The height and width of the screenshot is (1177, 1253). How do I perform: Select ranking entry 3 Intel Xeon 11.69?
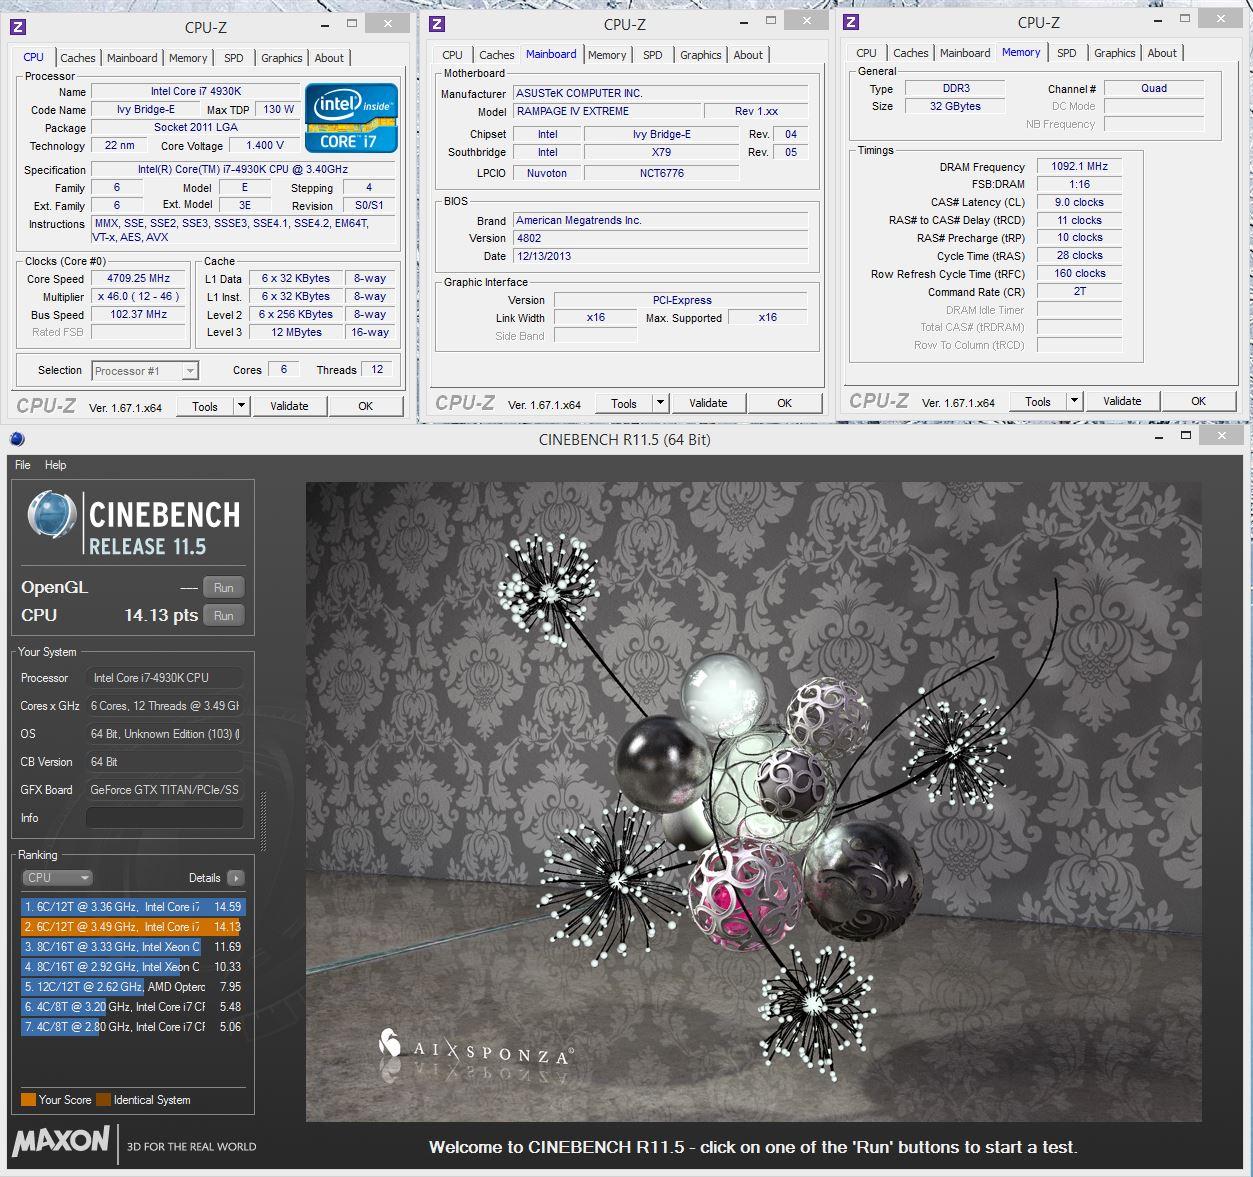pyautogui.click(x=132, y=947)
